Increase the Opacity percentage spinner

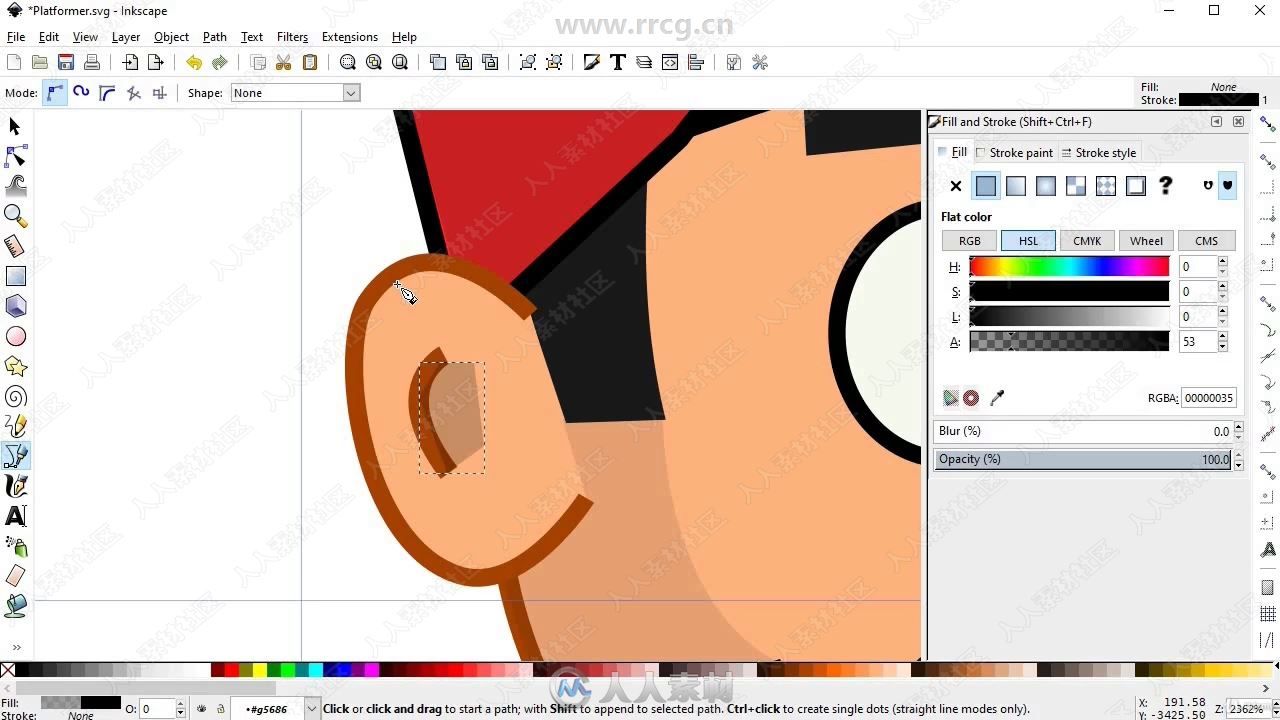1239,455
